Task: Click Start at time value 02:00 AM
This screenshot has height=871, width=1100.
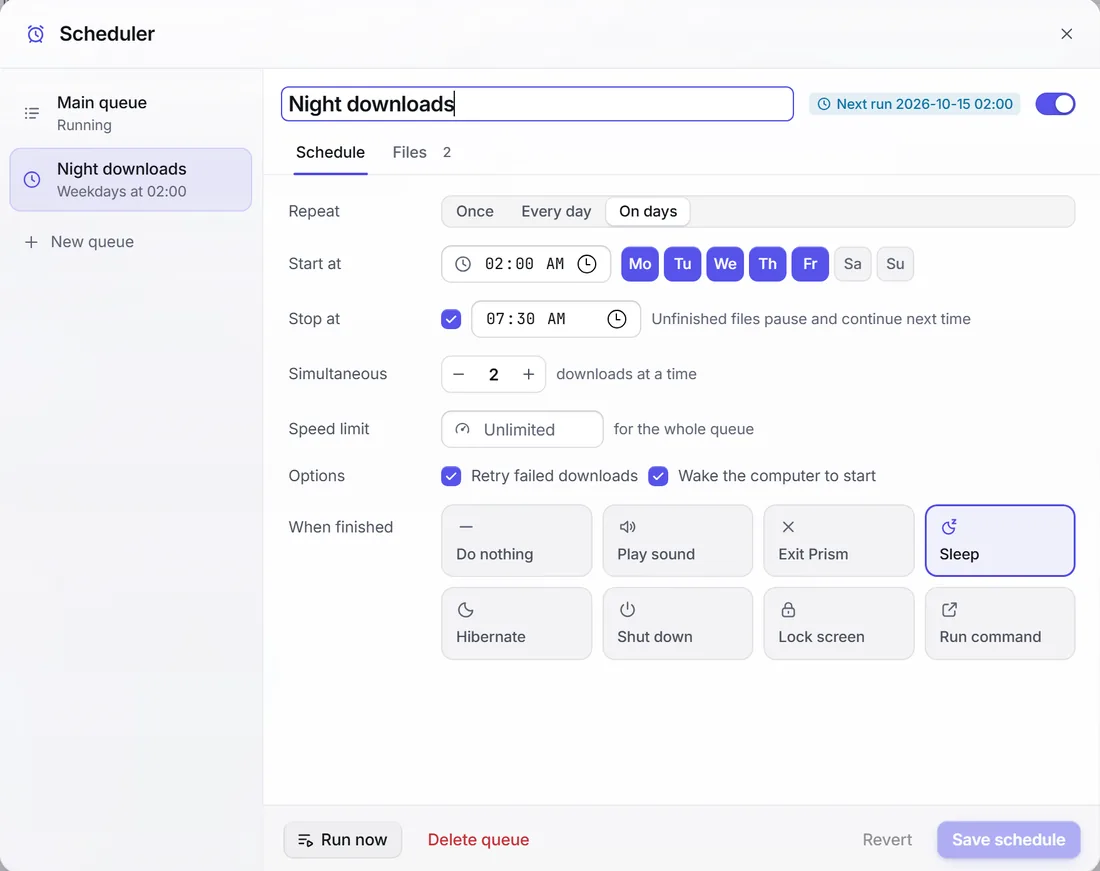Action: tap(525, 264)
